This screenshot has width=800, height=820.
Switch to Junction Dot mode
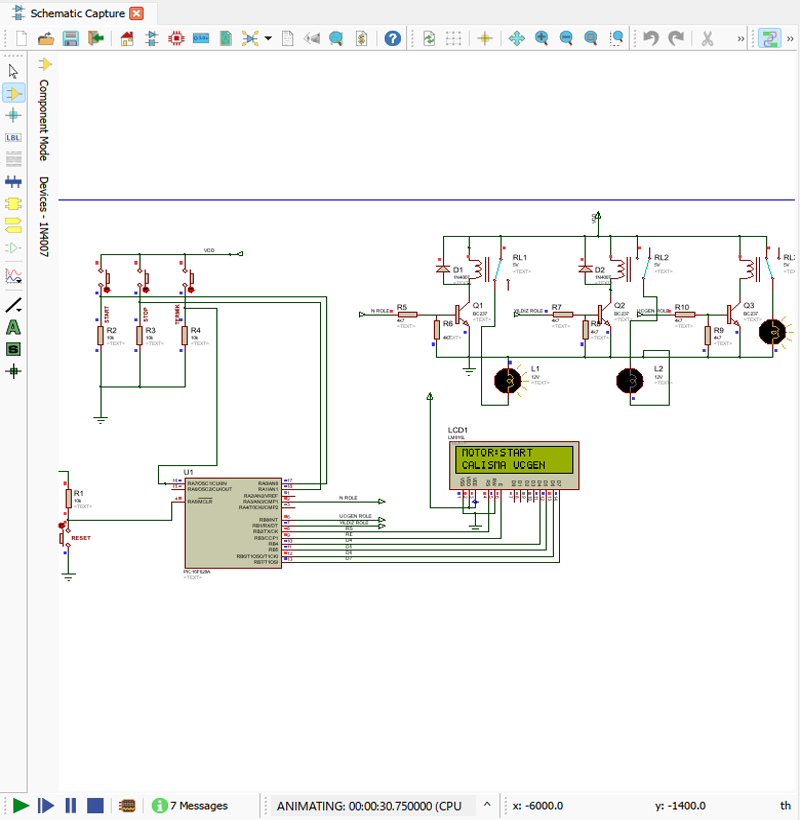click(x=13, y=115)
